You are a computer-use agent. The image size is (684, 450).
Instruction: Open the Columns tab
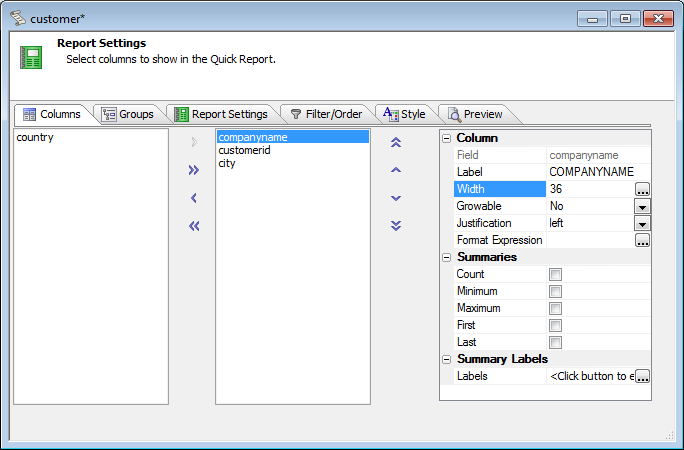(52, 114)
